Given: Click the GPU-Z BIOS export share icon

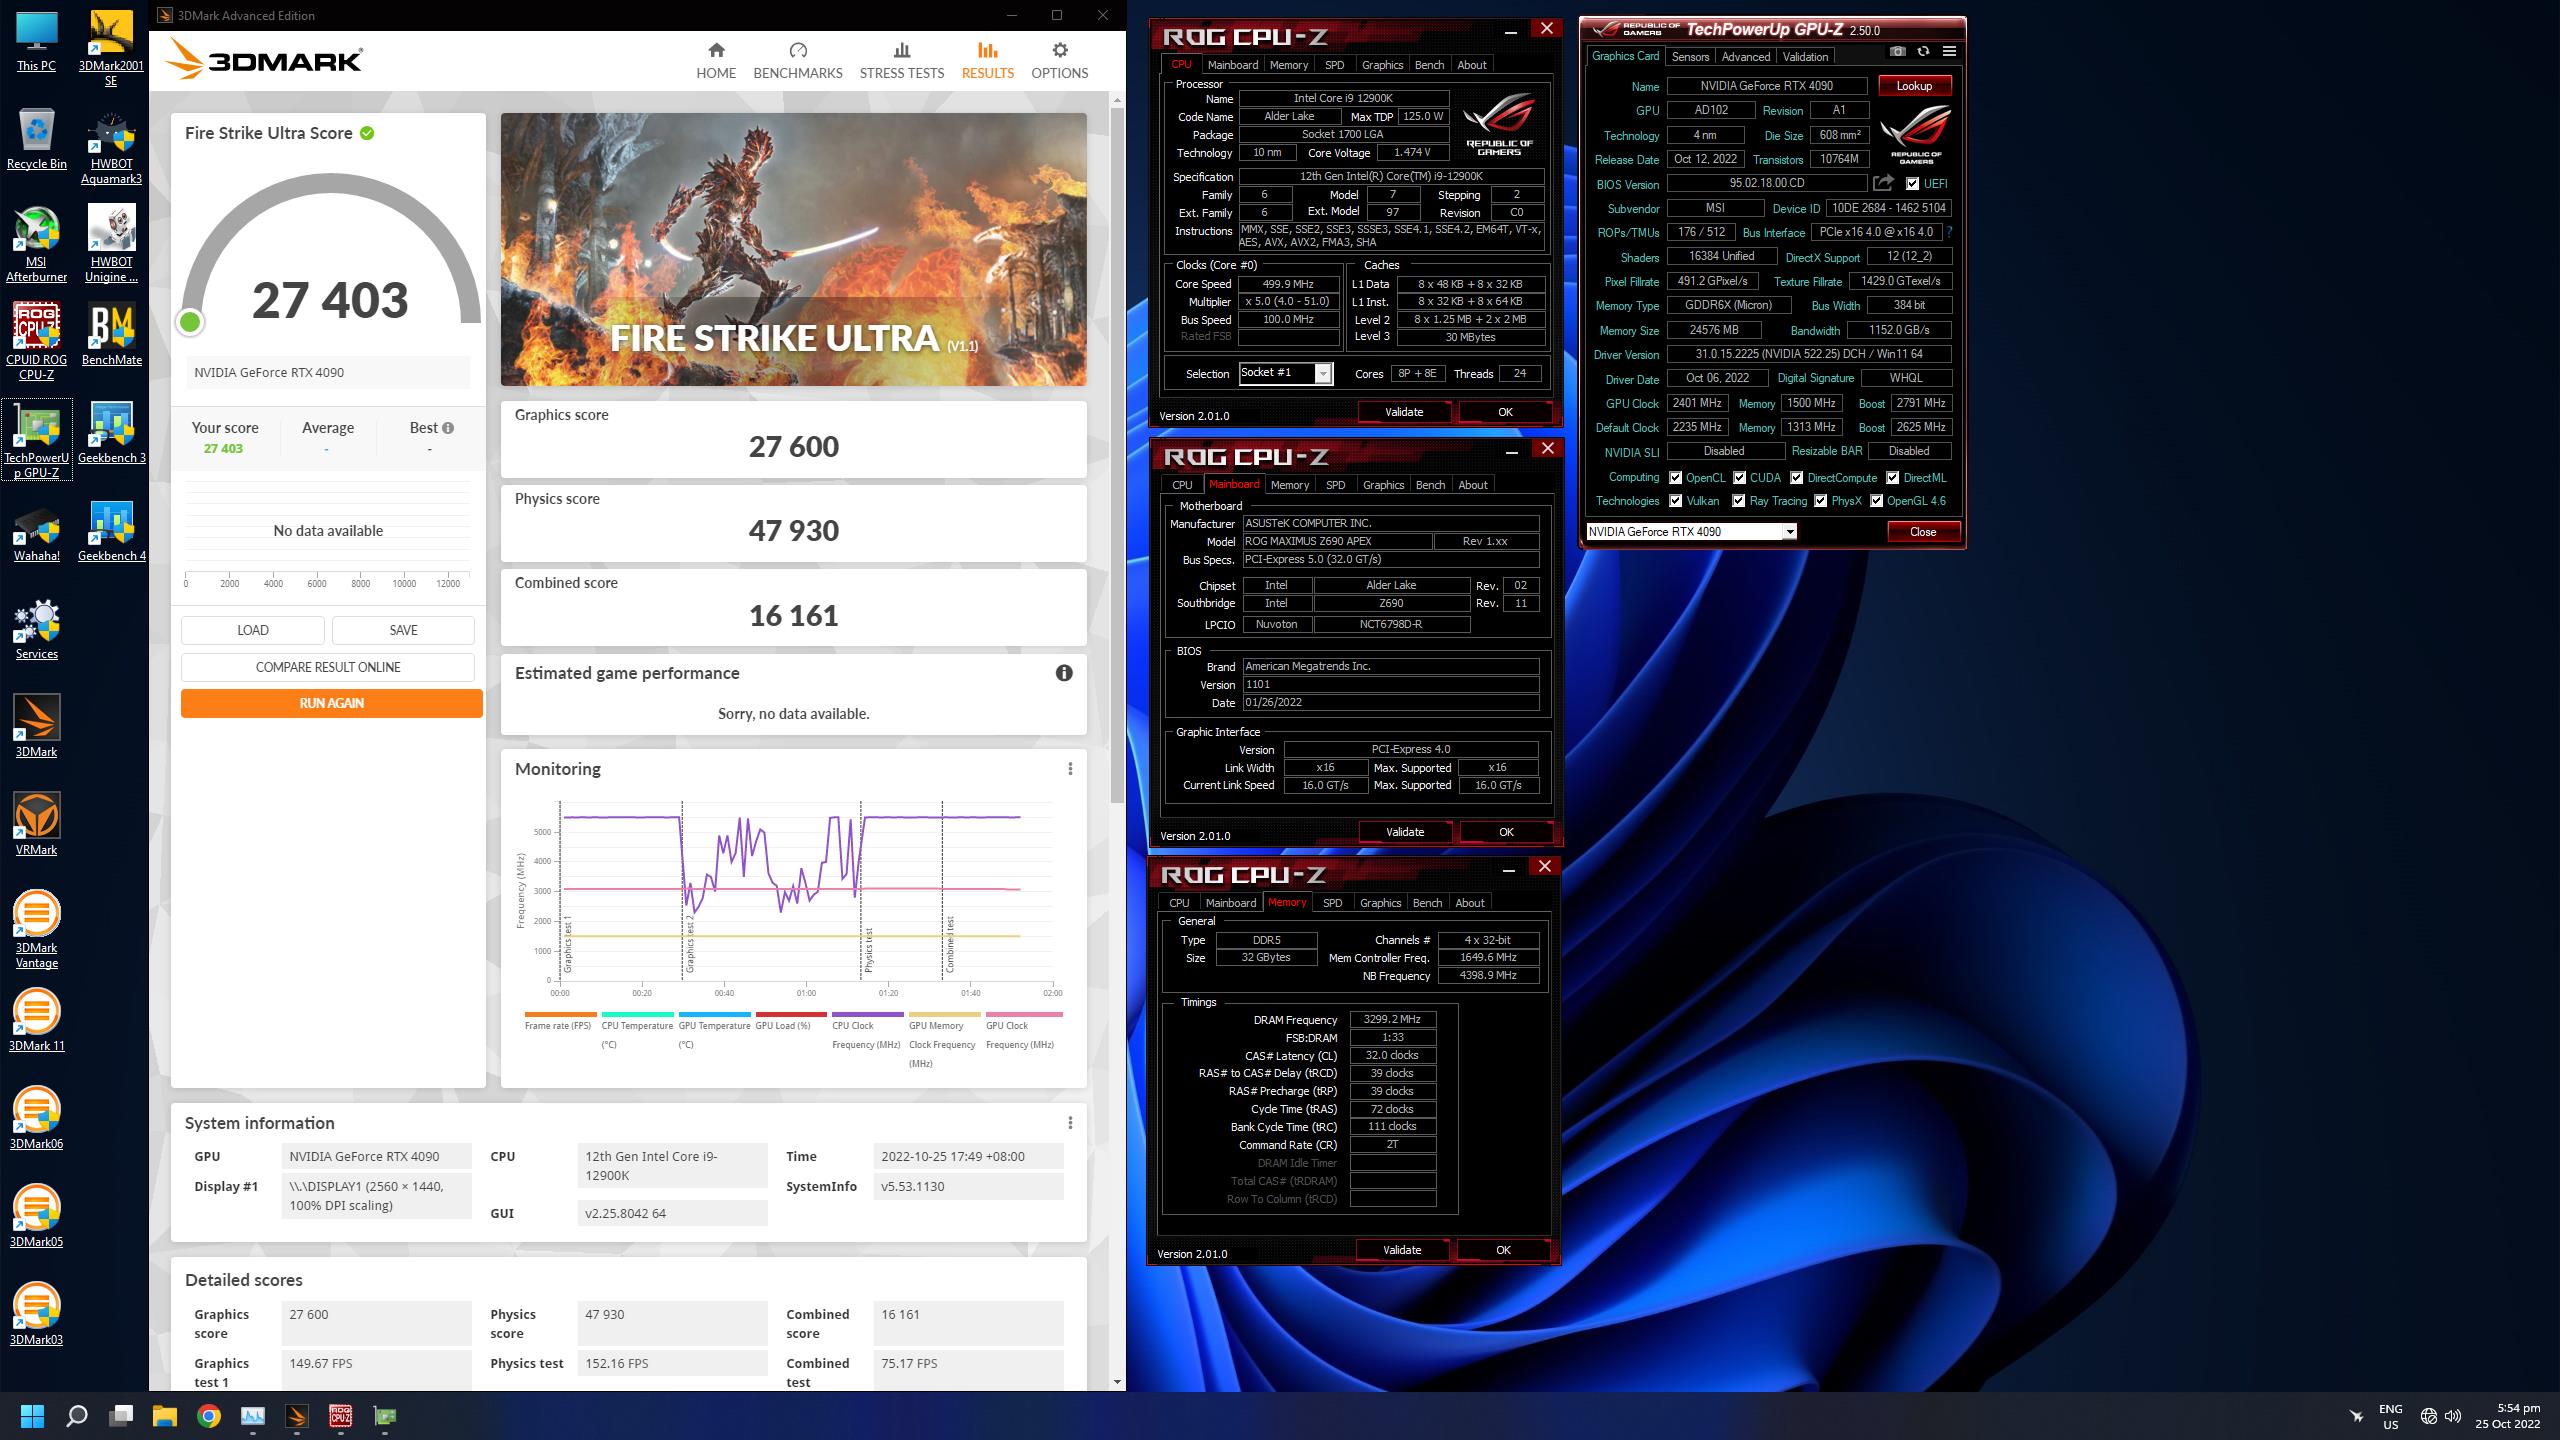Looking at the screenshot, I should point(1884,183).
